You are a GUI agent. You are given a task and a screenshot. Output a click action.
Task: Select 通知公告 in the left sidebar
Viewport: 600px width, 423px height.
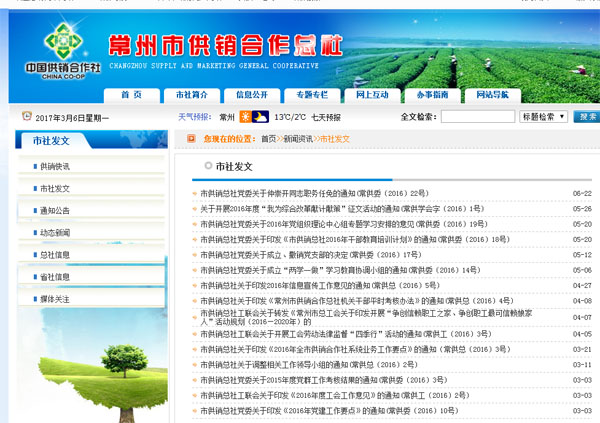pos(55,211)
